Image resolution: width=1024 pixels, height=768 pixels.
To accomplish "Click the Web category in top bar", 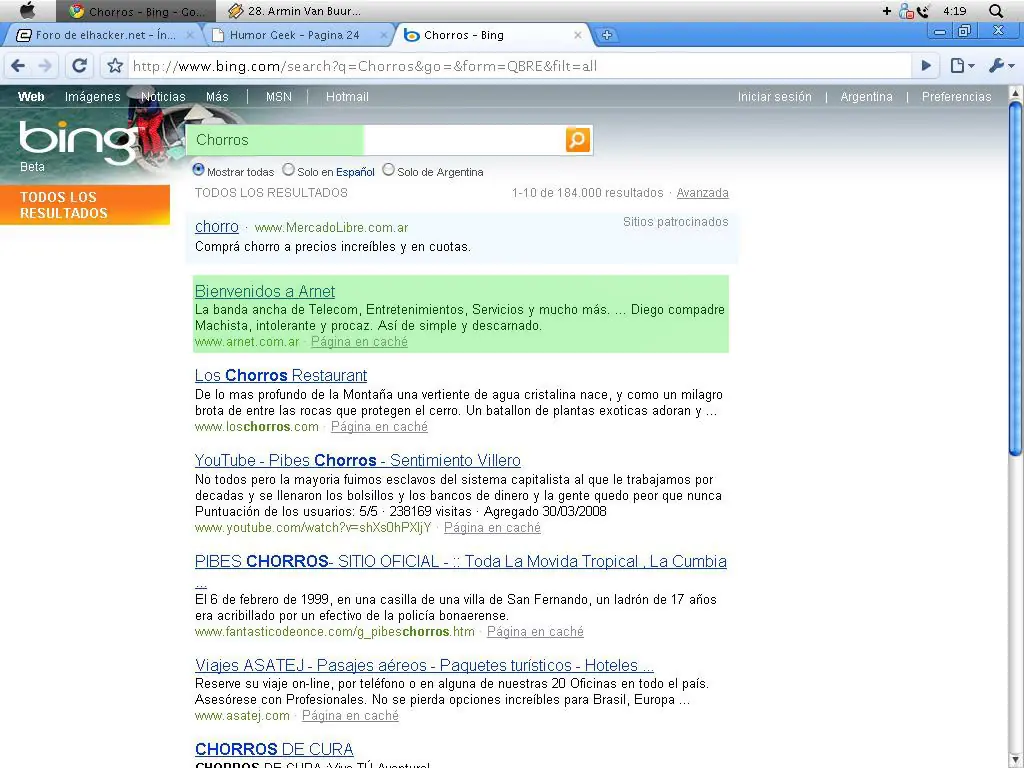I will pos(31,97).
